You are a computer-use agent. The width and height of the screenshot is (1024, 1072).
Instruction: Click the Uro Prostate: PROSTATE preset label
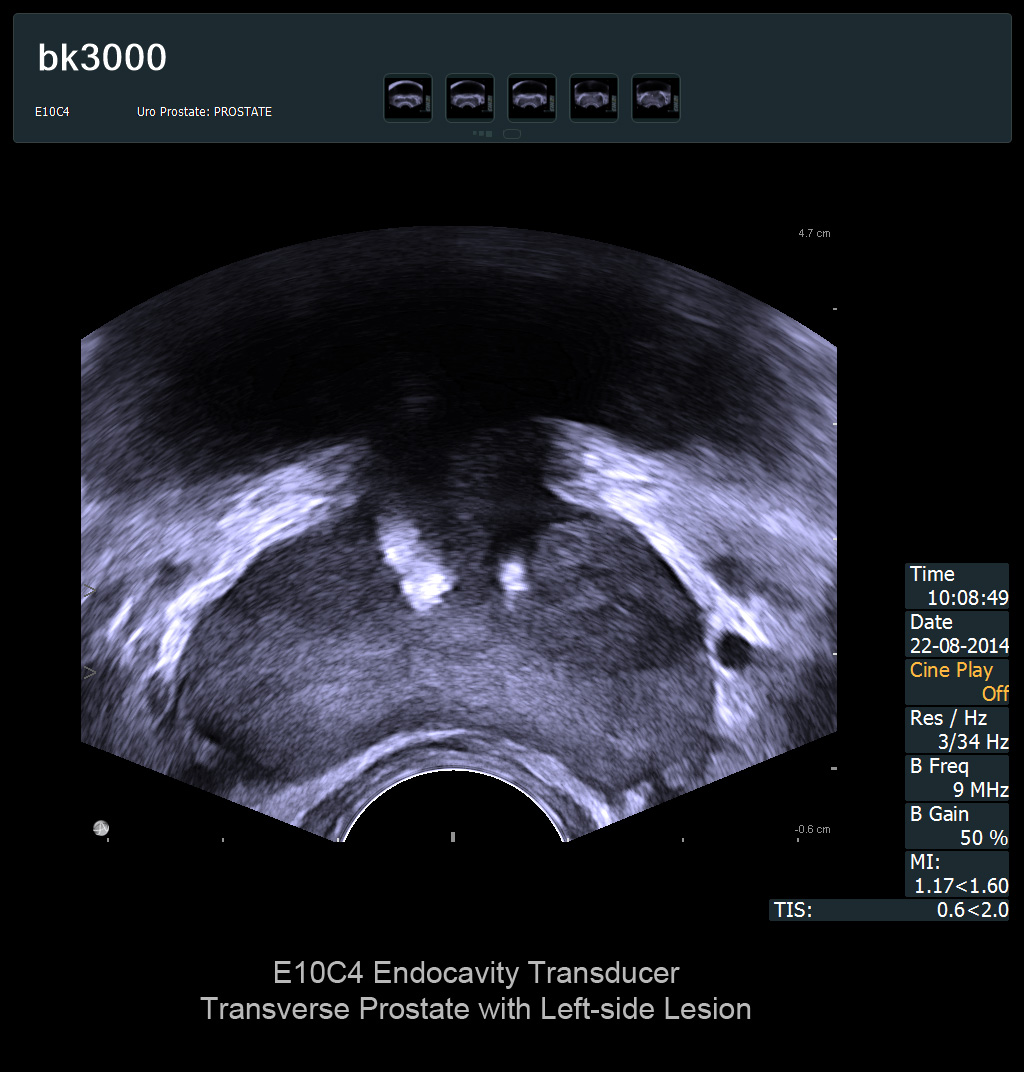[x=204, y=112]
